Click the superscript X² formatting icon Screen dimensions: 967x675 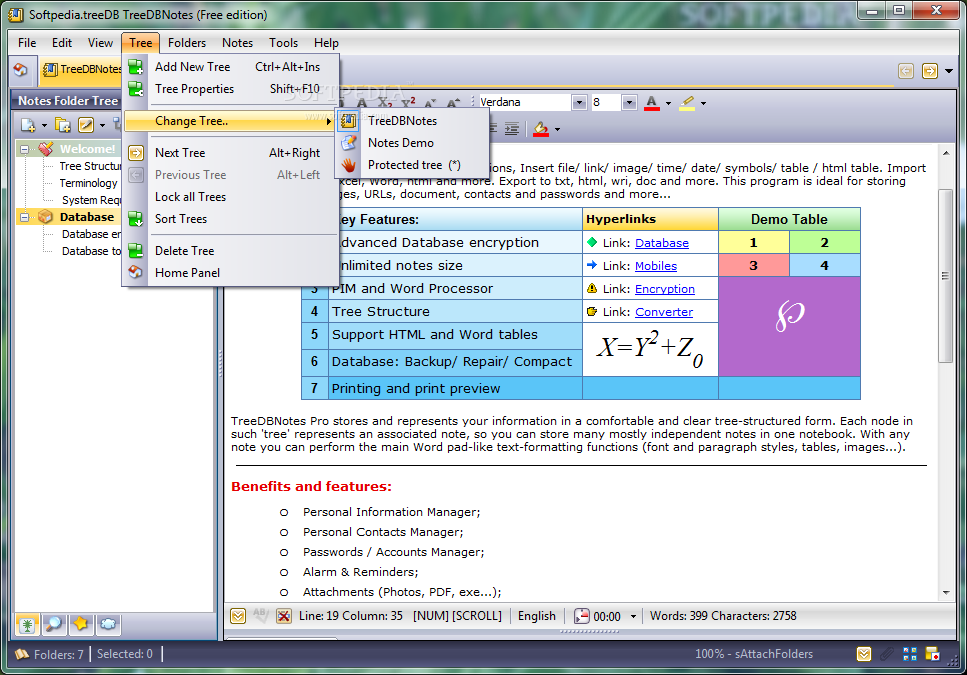pyautogui.click(x=408, y=102)
